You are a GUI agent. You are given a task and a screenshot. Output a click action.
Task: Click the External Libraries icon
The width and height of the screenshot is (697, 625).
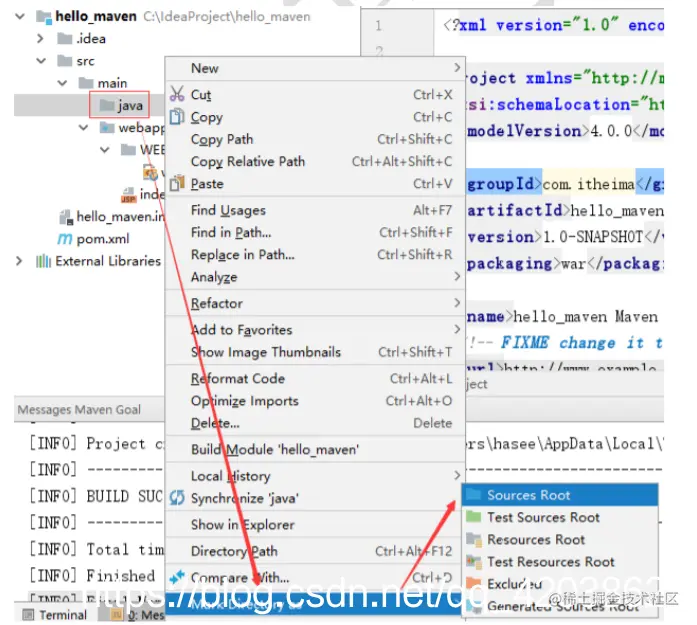pyautogui.click(x=44, y=261)
